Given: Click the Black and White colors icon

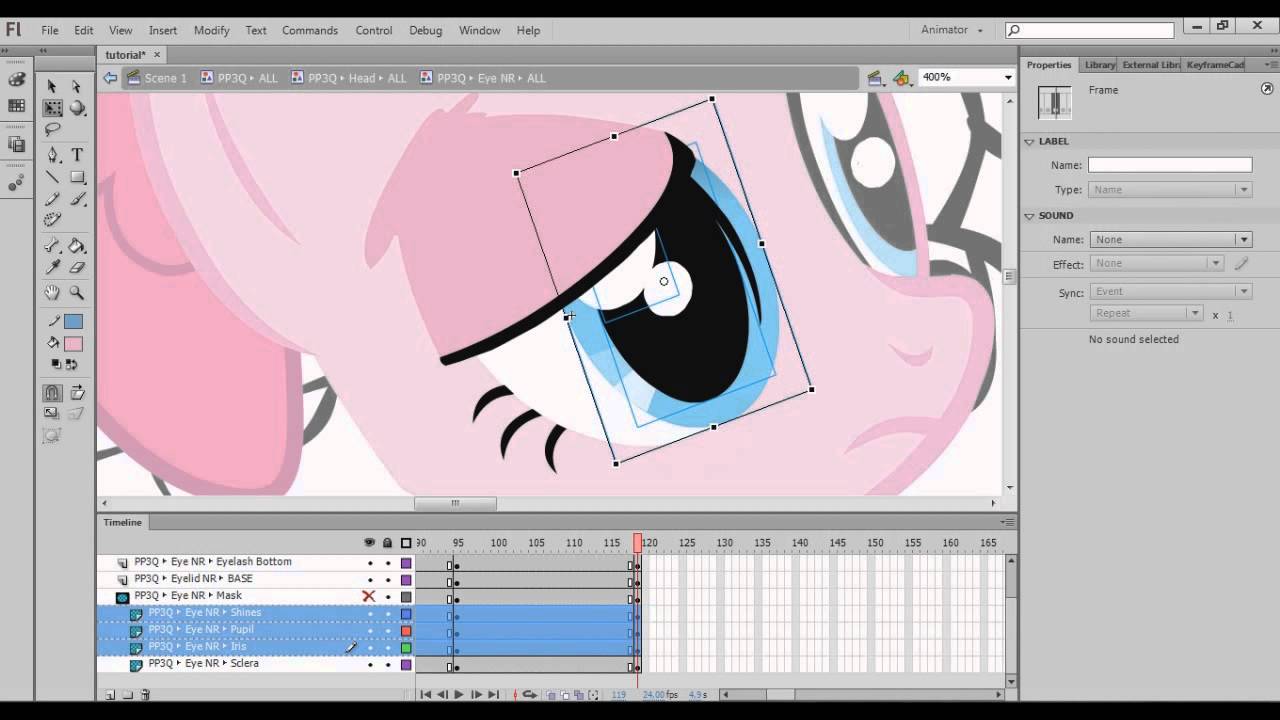Looking at the screenshot, I should (57, 364).
